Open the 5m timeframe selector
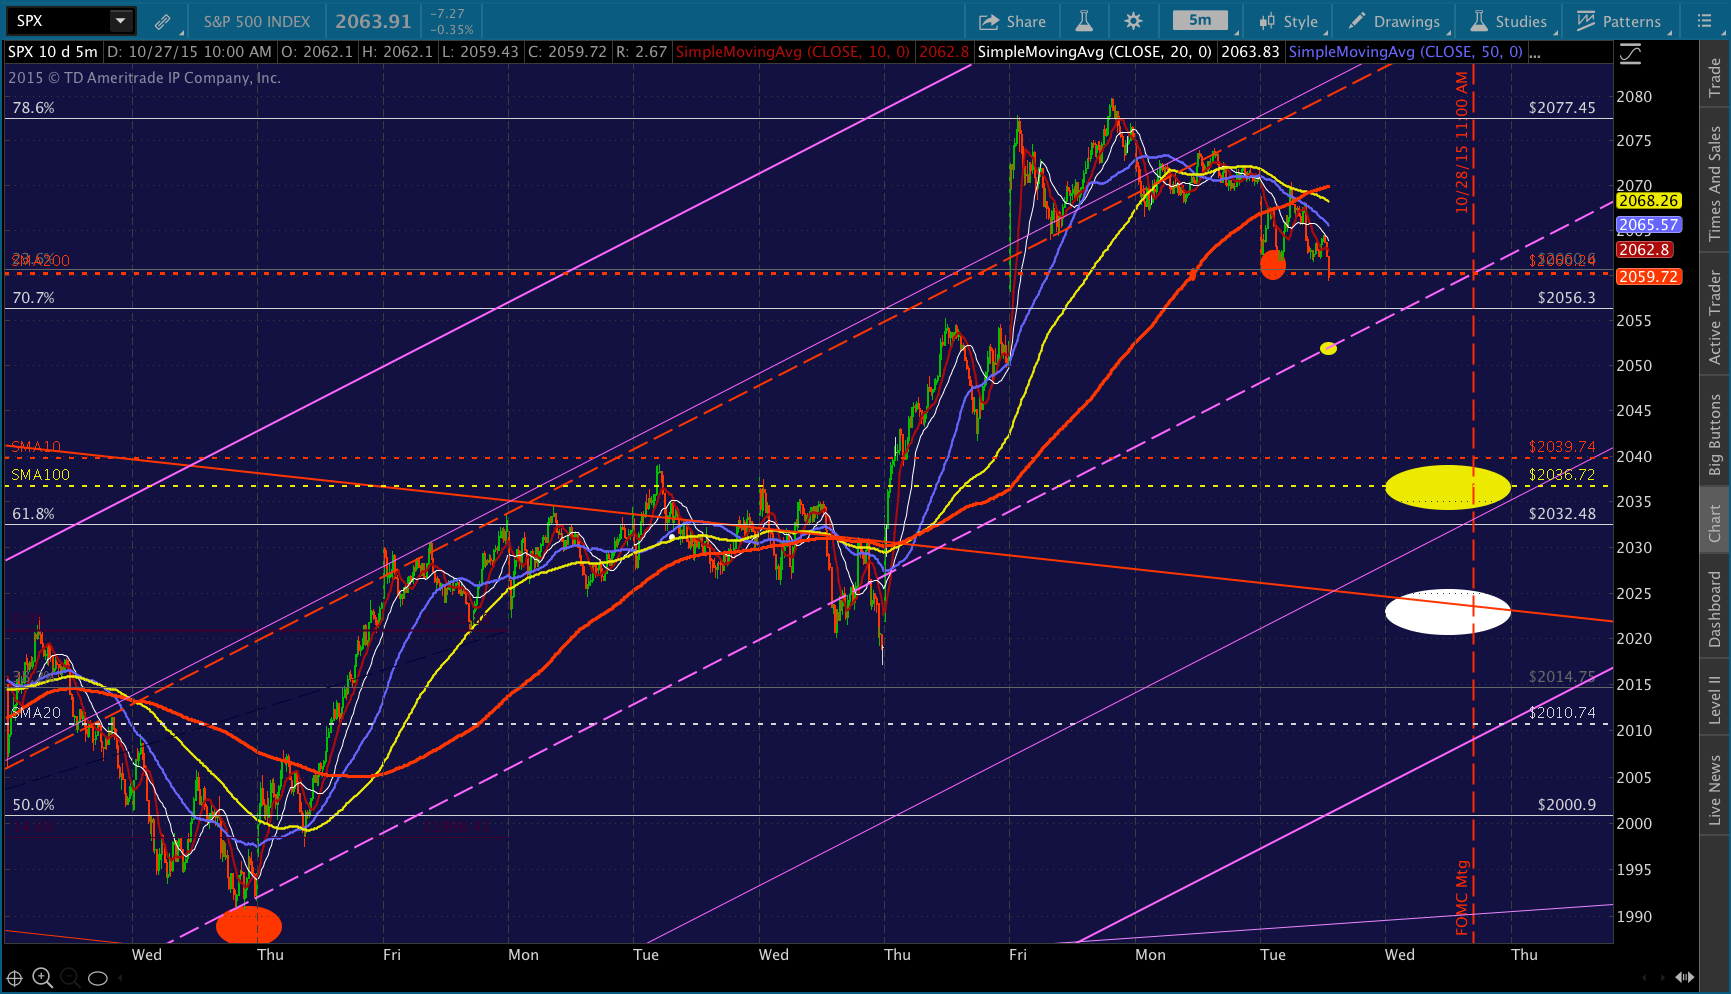The image size is (1731, 994). point(1200,21)
